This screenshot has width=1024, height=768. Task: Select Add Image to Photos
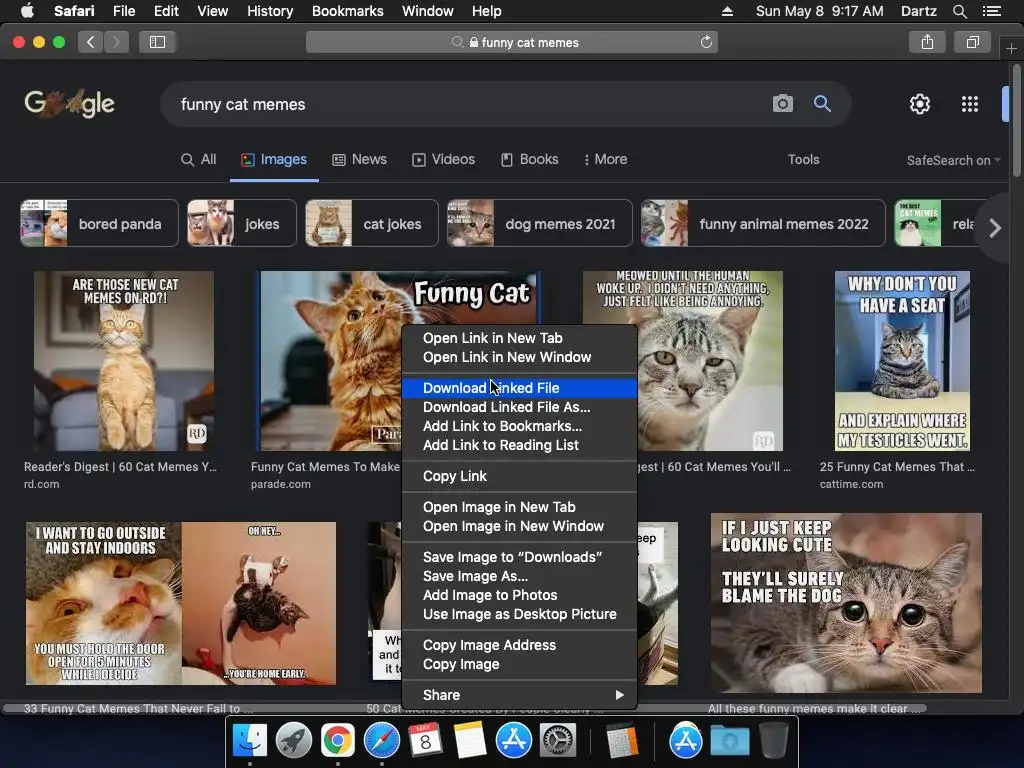point(519,595)
